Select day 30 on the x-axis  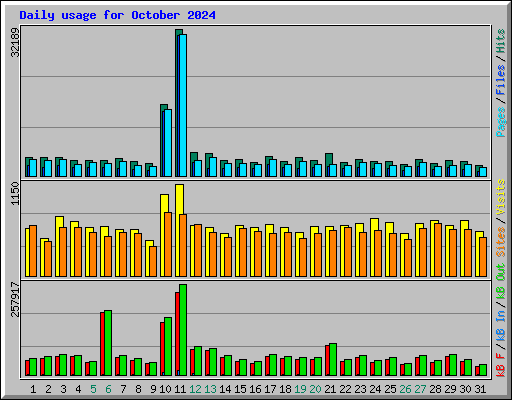(465, 389)
